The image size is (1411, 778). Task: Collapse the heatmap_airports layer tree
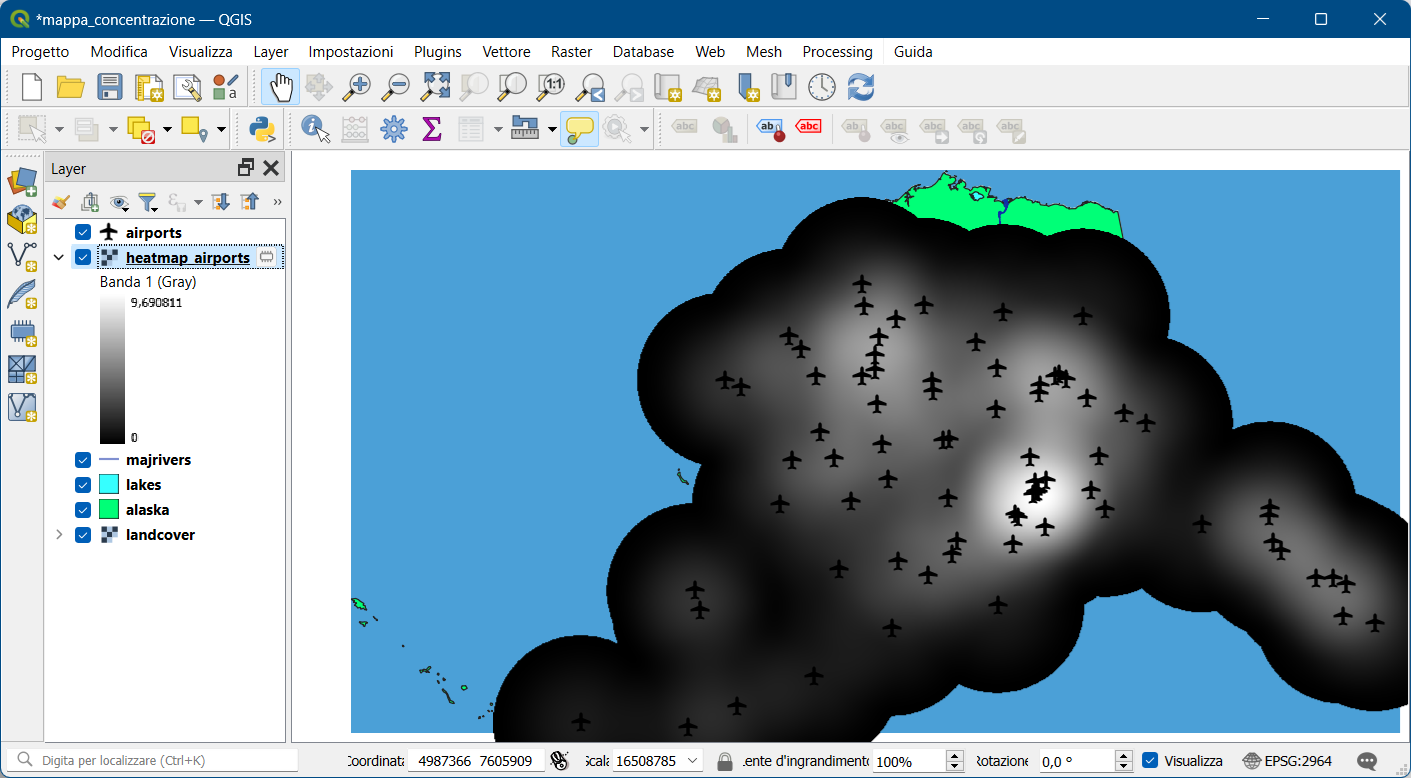(58, 258)
